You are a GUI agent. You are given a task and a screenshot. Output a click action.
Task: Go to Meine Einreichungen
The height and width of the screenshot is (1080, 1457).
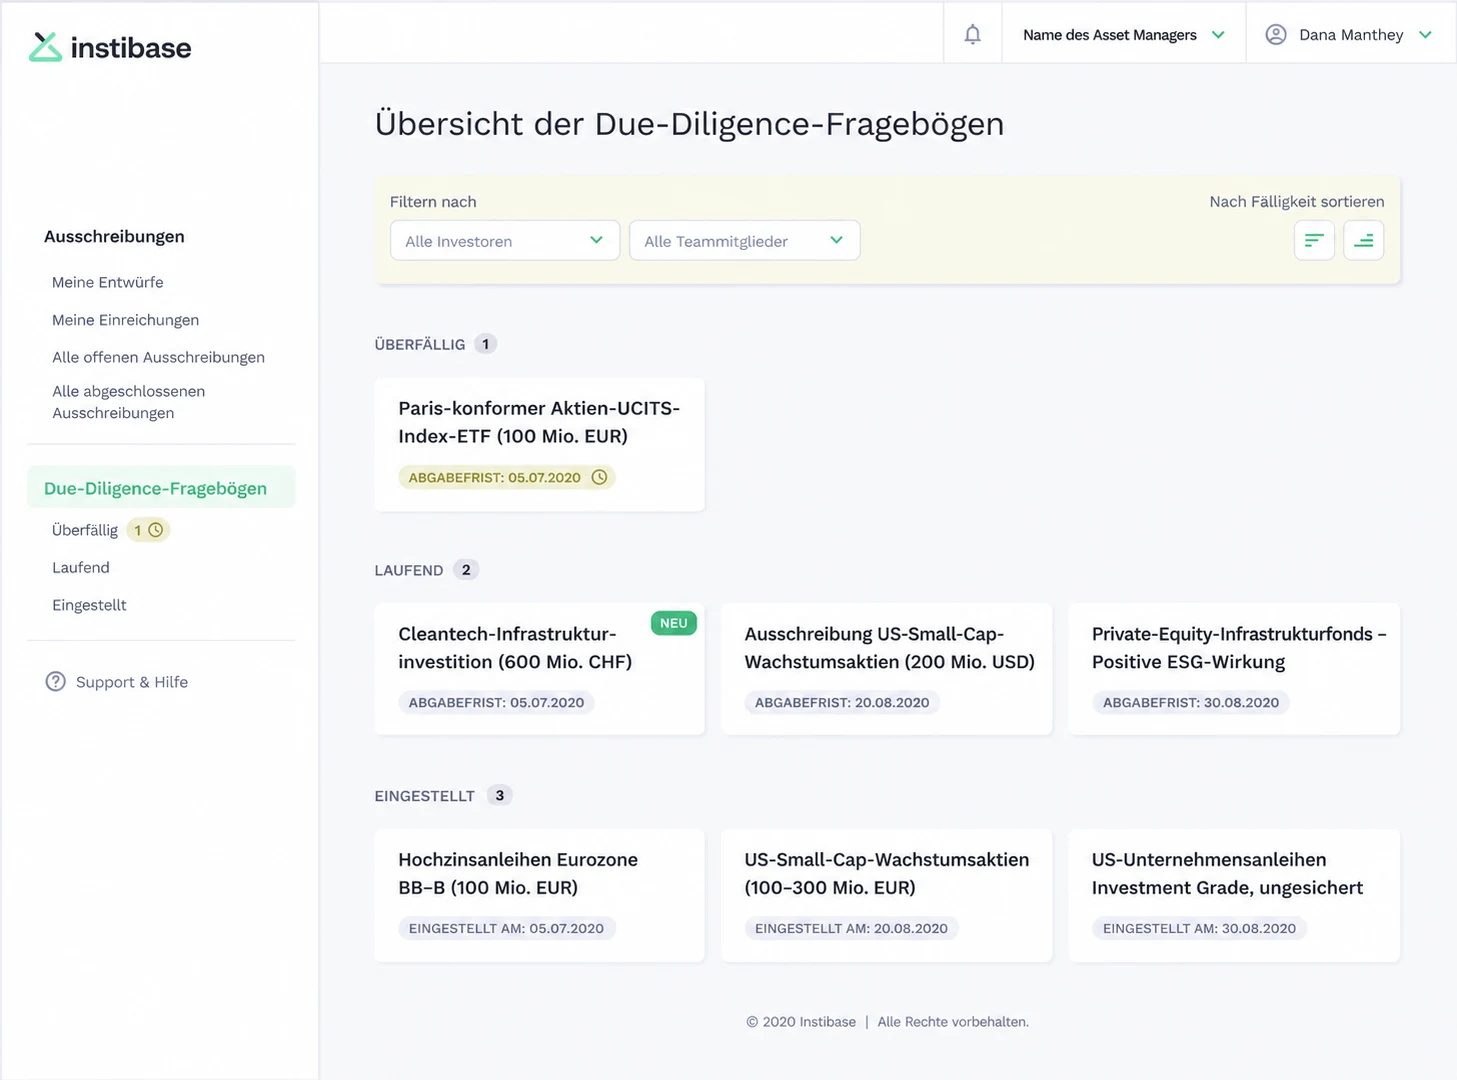pyautogui.click(x=126, y=320)
